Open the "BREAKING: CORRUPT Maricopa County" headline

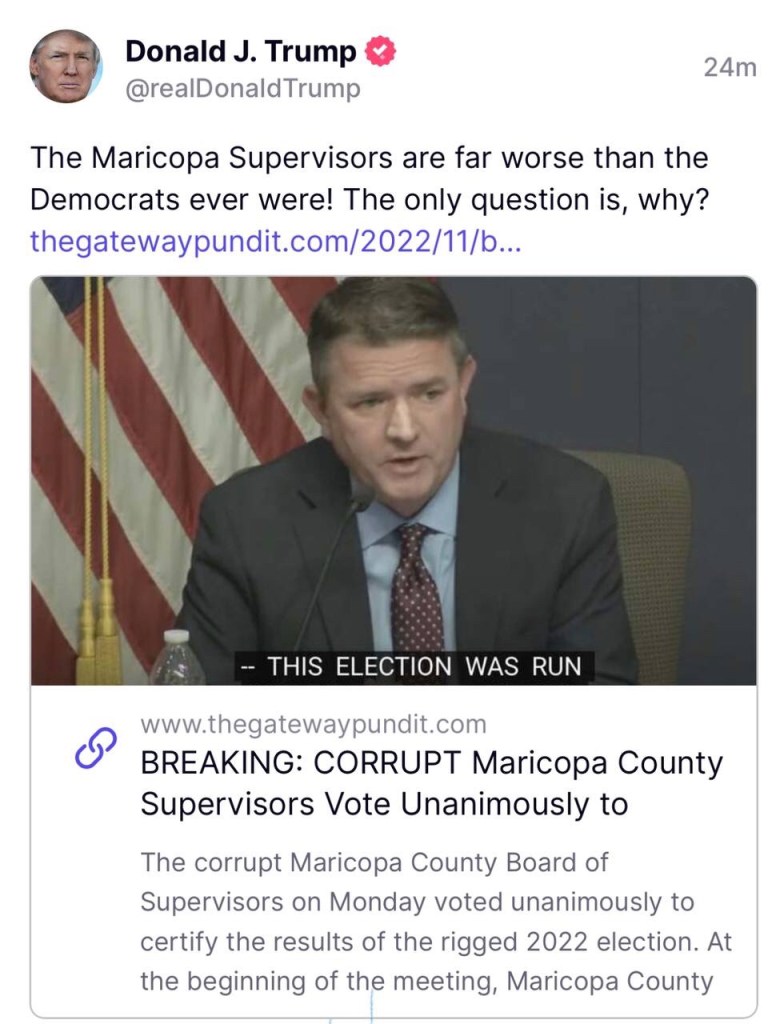coord(431,763)
